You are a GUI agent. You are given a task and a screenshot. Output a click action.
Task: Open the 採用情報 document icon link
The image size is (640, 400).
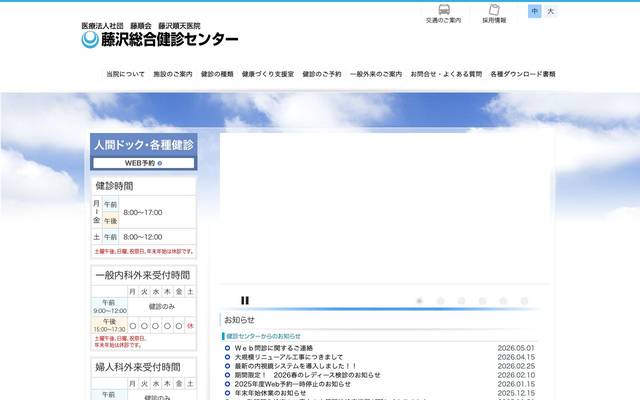494,14
